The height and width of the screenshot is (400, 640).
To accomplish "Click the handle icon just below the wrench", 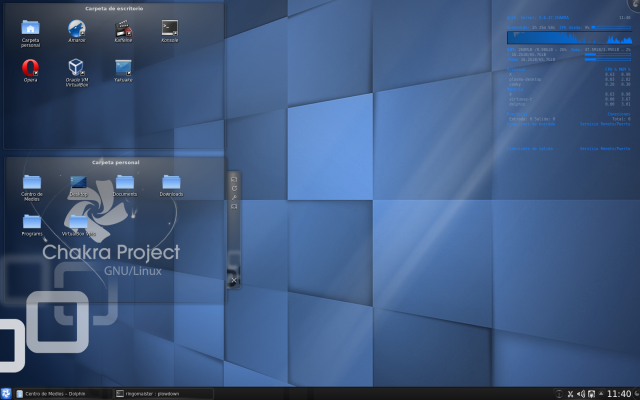I will point(234,206).
